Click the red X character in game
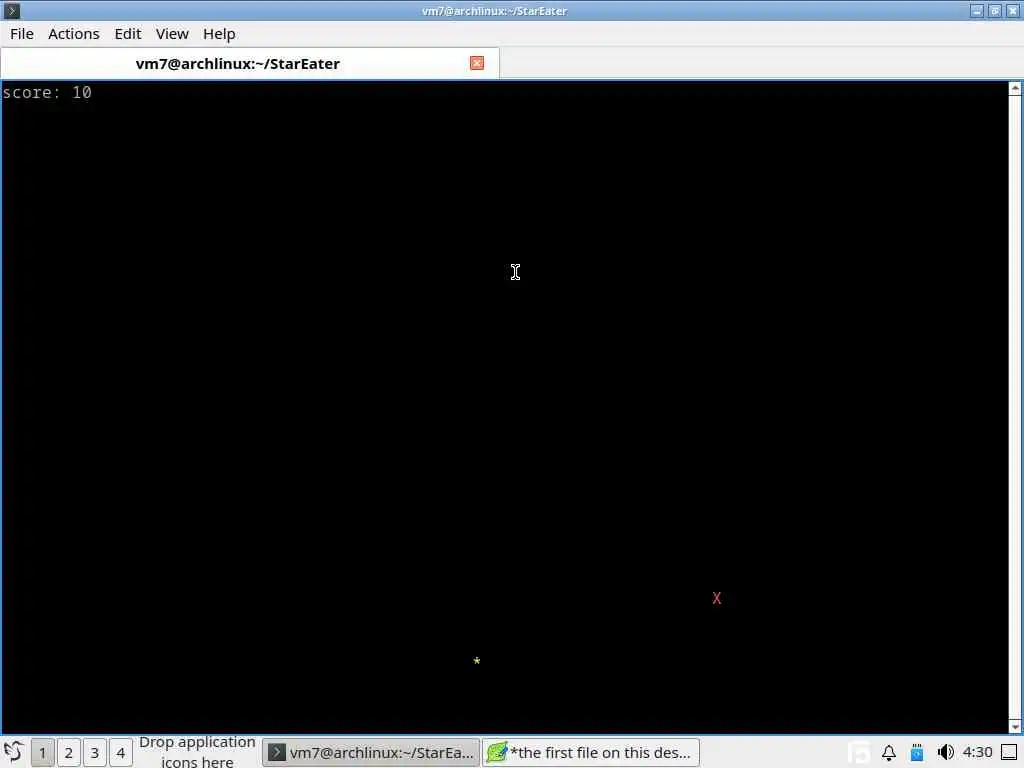The width and height of the screenshot is (1024, 768). pos(716,598)
